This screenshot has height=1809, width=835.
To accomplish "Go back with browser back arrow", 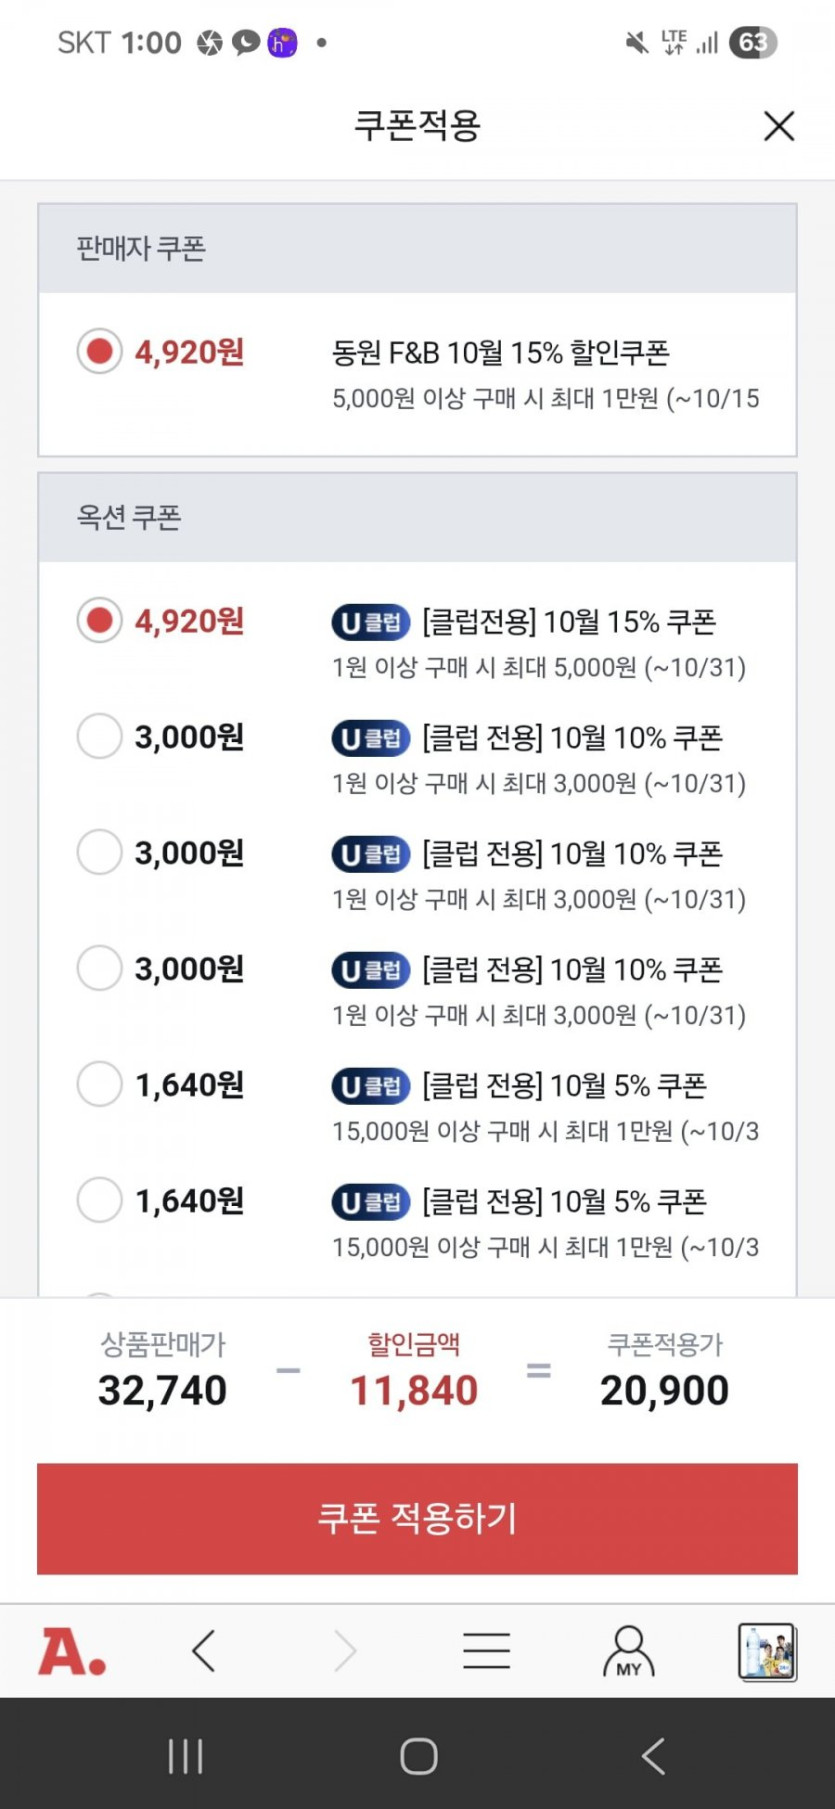I will coord(204,1651).
